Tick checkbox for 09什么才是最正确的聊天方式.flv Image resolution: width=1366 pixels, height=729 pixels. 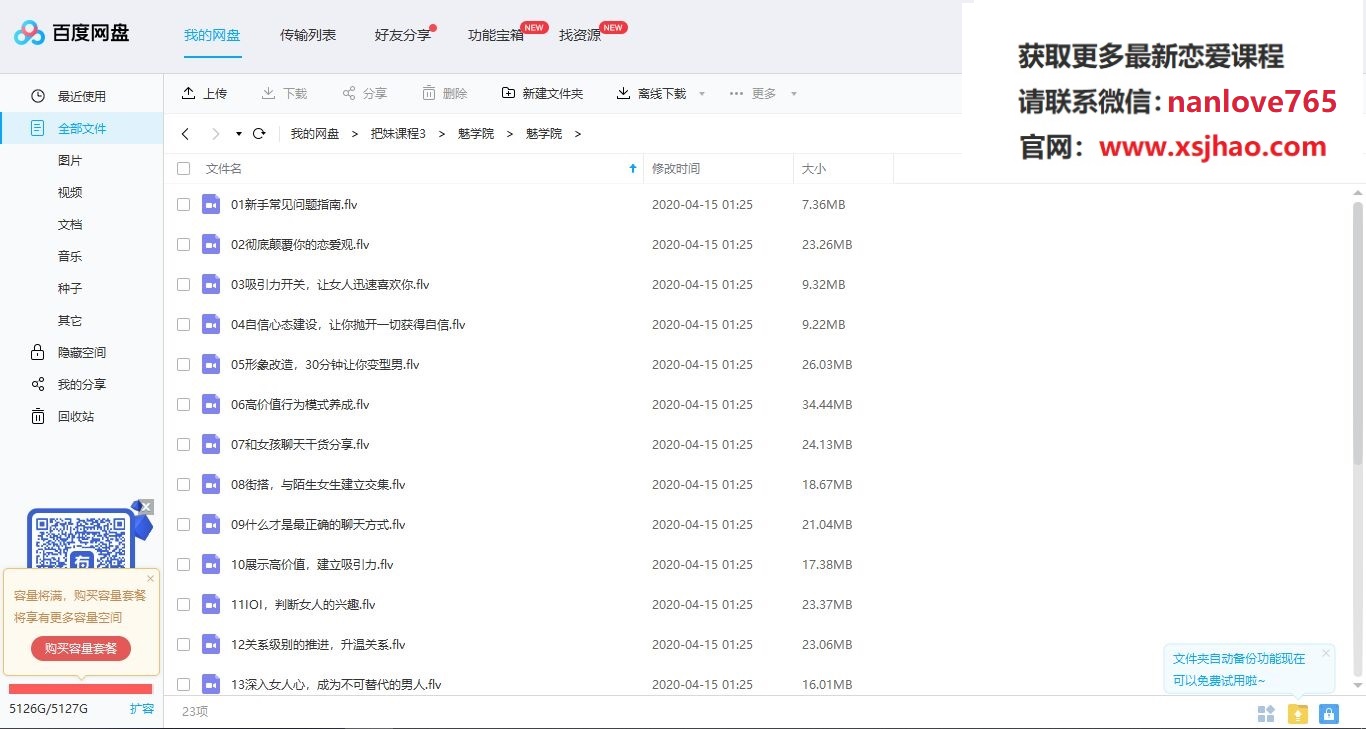183,524
